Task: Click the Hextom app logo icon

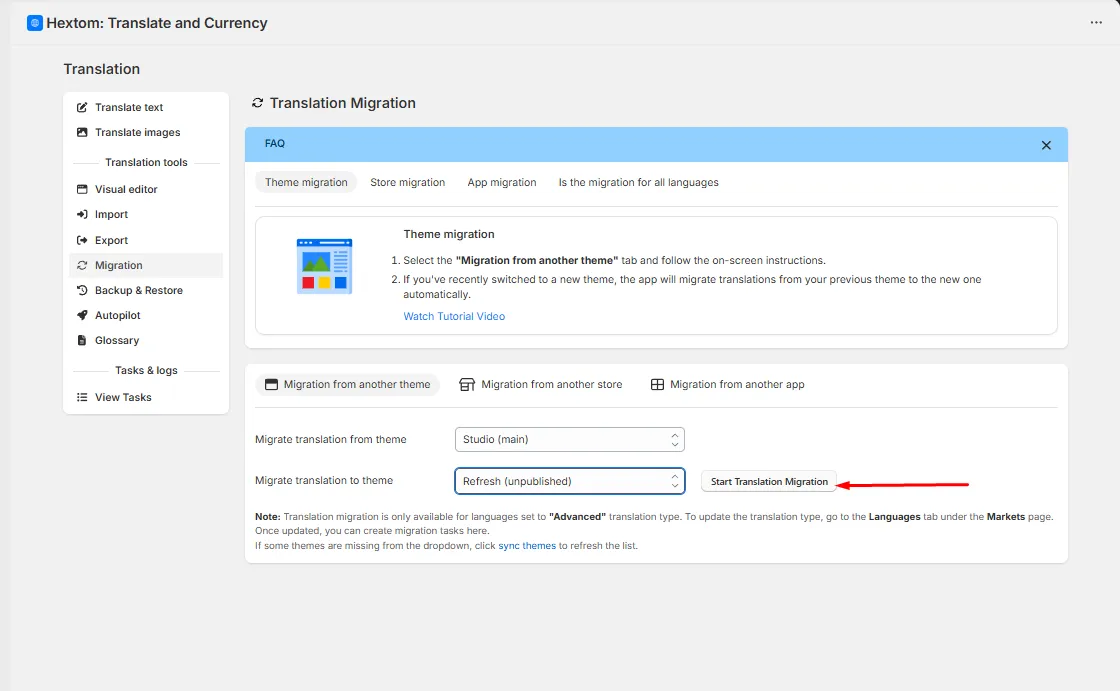Action: (34, 23)
